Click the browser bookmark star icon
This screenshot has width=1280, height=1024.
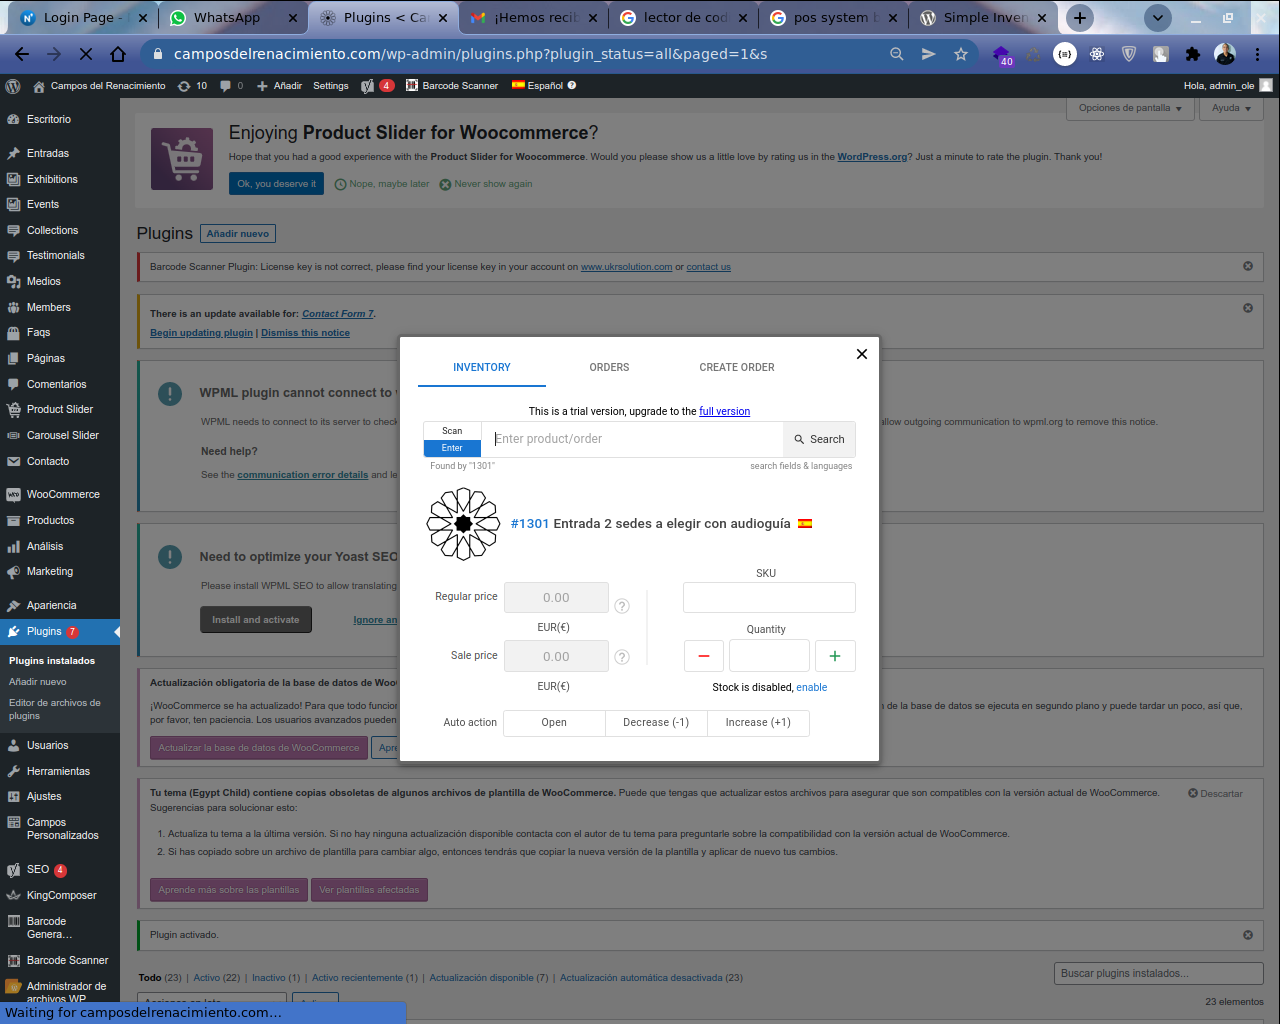pos(961,54)
